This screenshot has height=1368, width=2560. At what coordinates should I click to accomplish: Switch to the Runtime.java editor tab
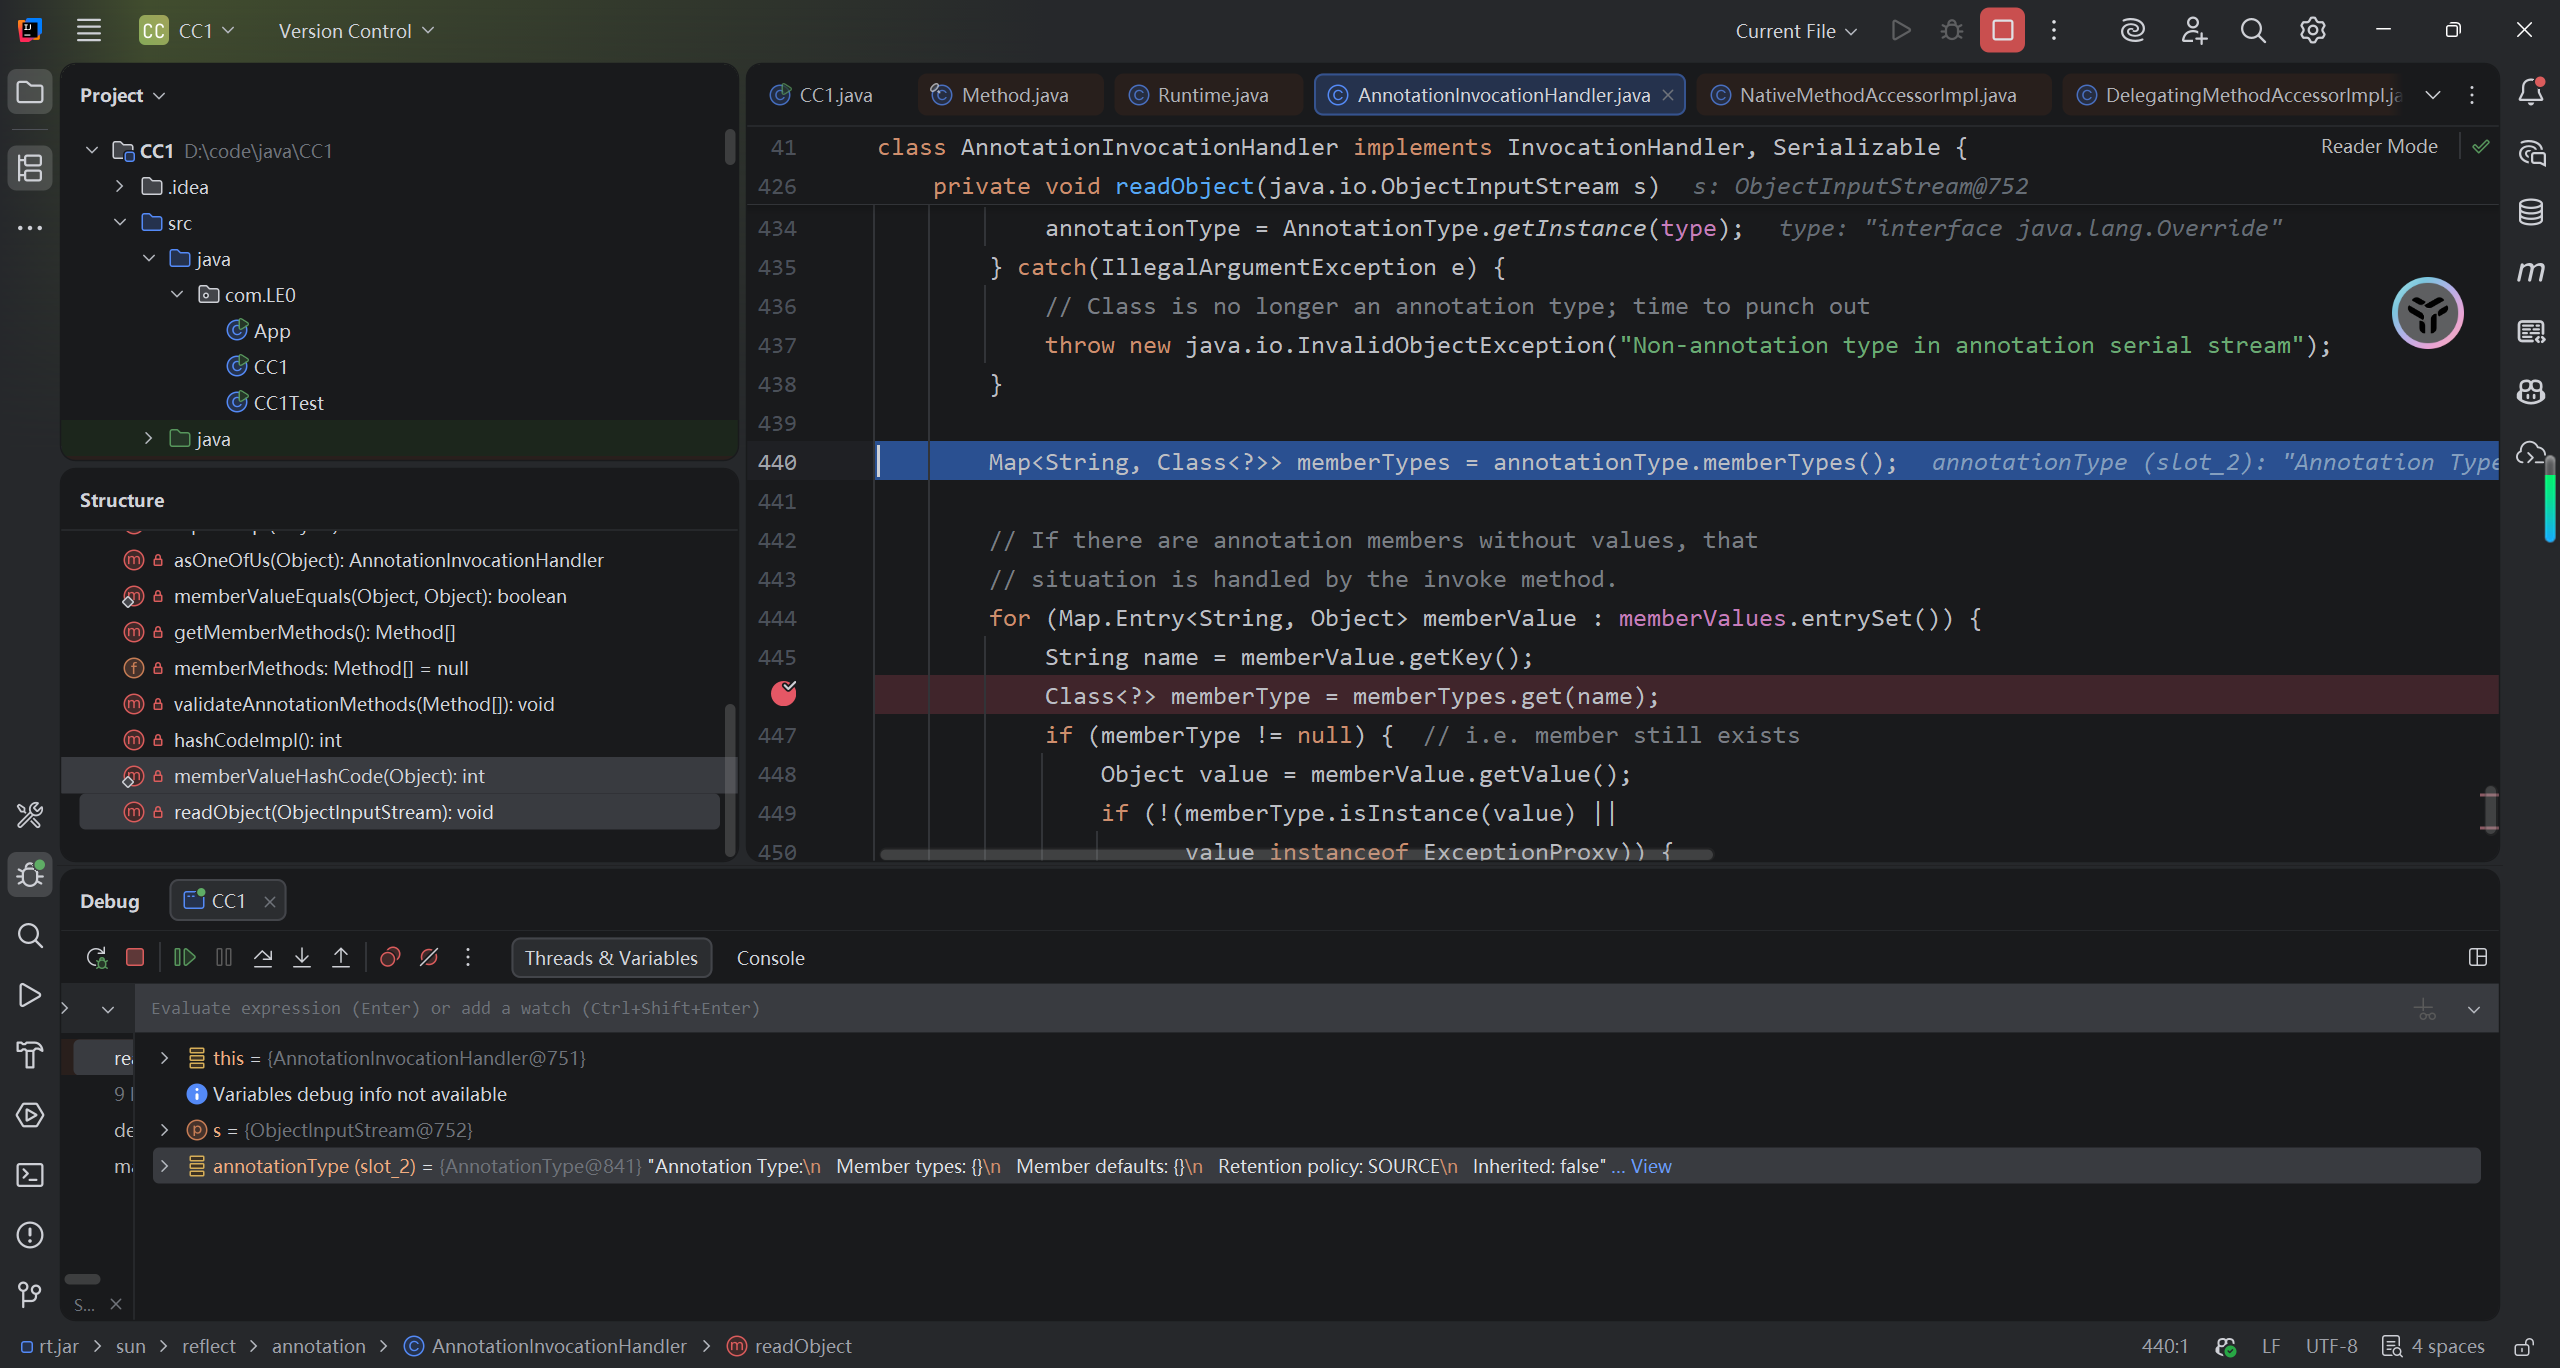pyautogui.click(x=1211, y=95)
